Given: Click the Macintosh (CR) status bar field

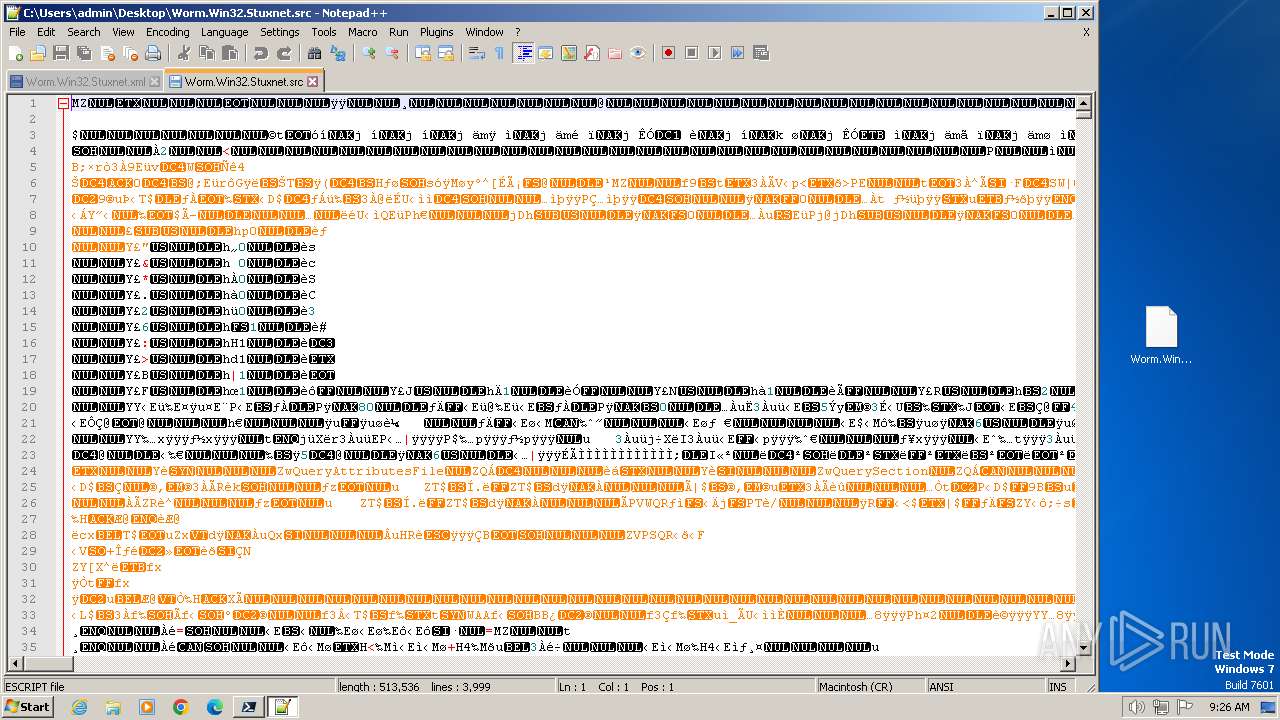Looking at the screenshot, I should point(870,687).
